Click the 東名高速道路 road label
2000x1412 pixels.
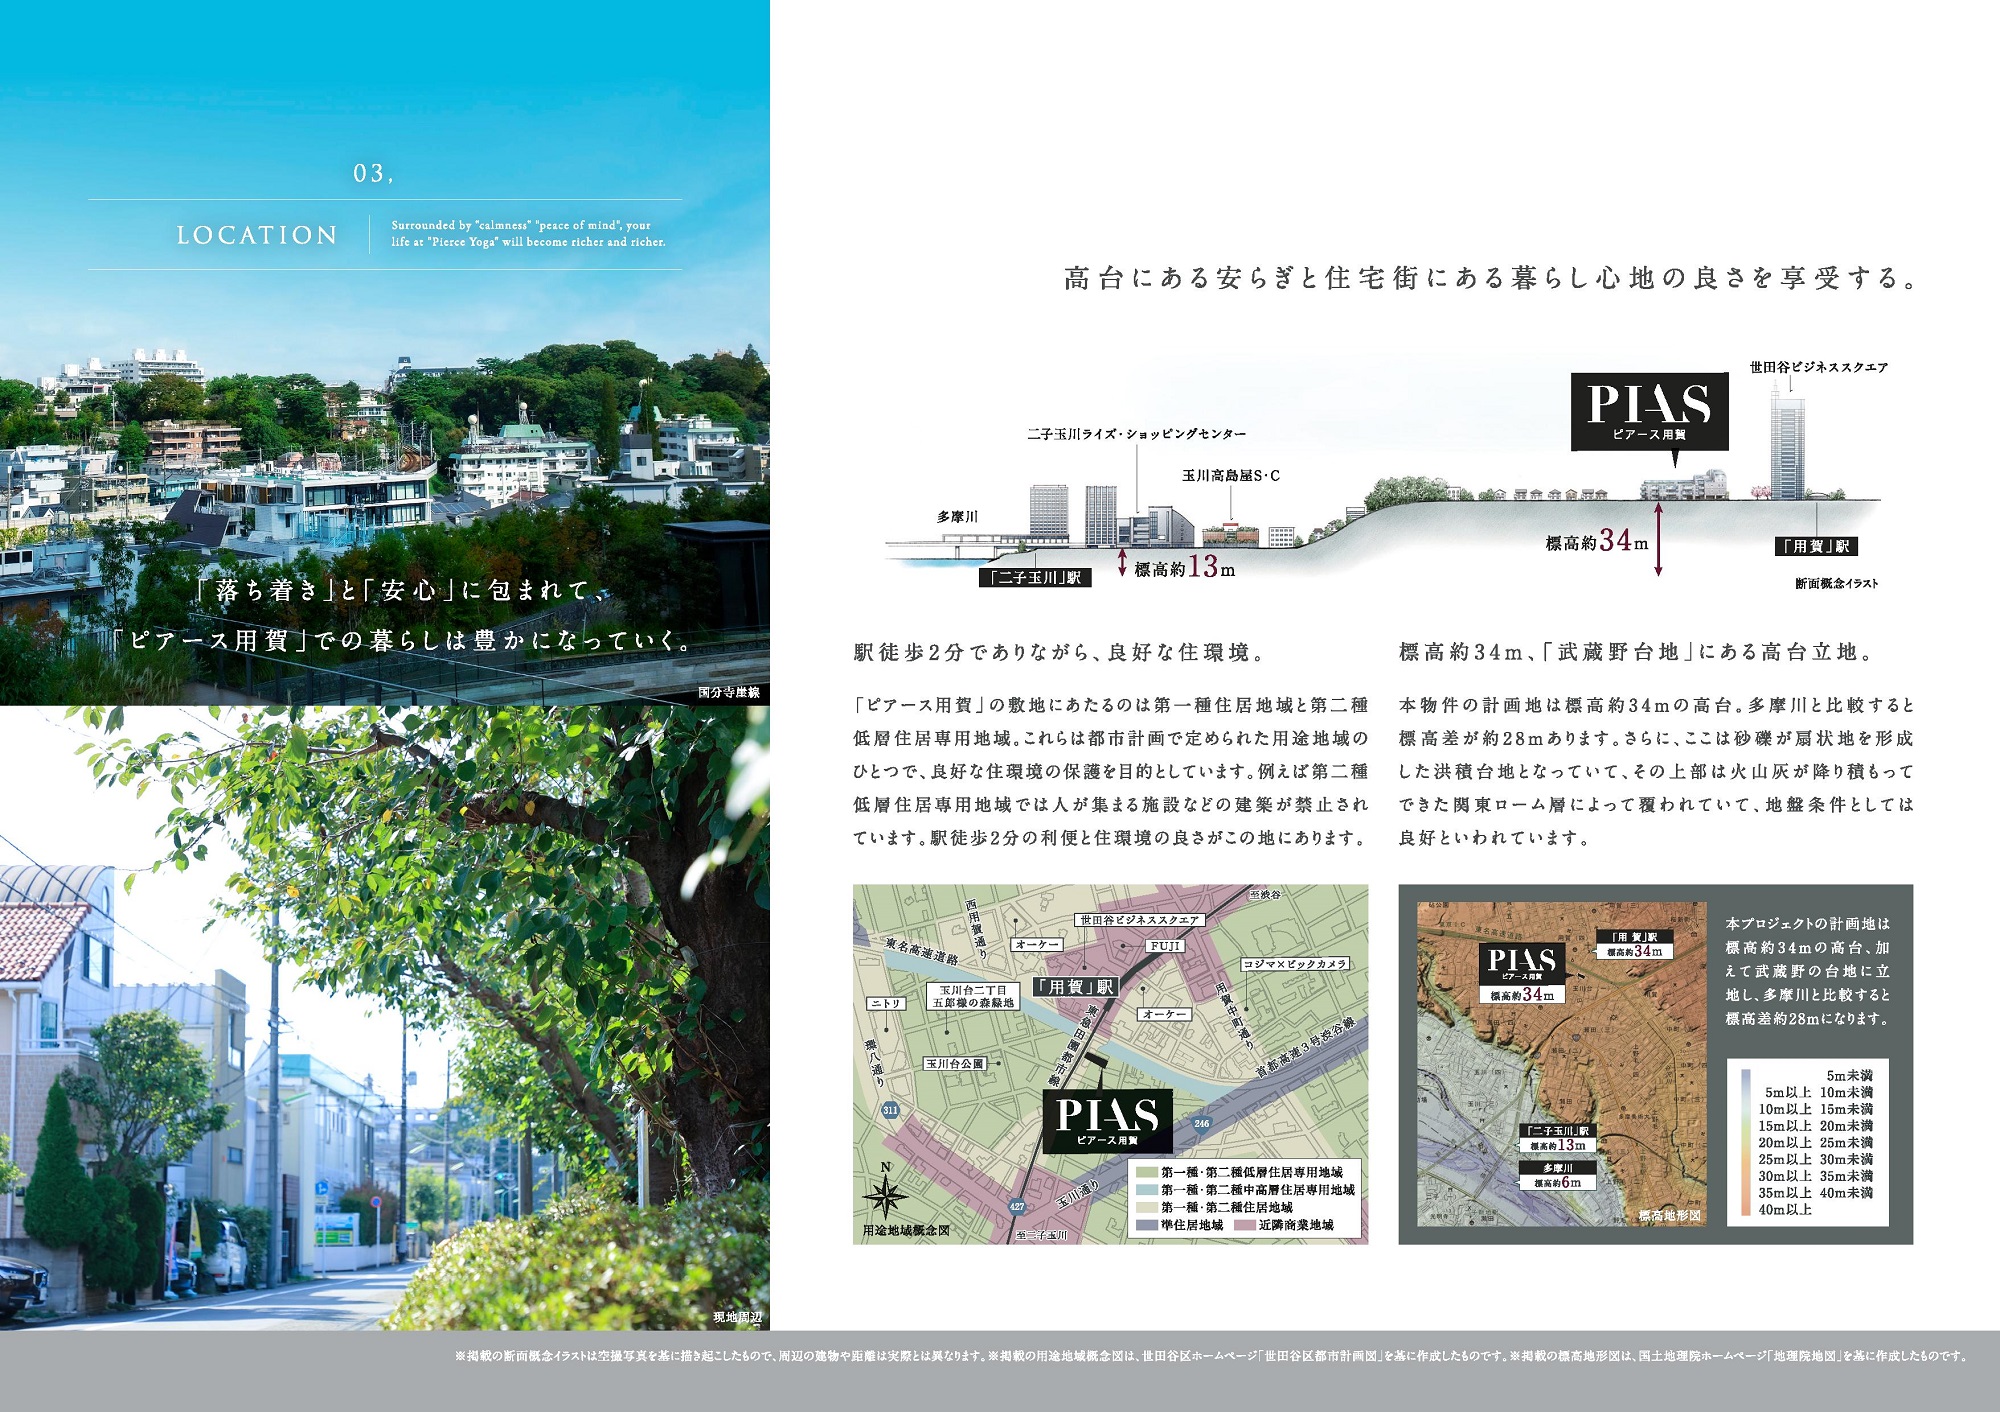922,951
